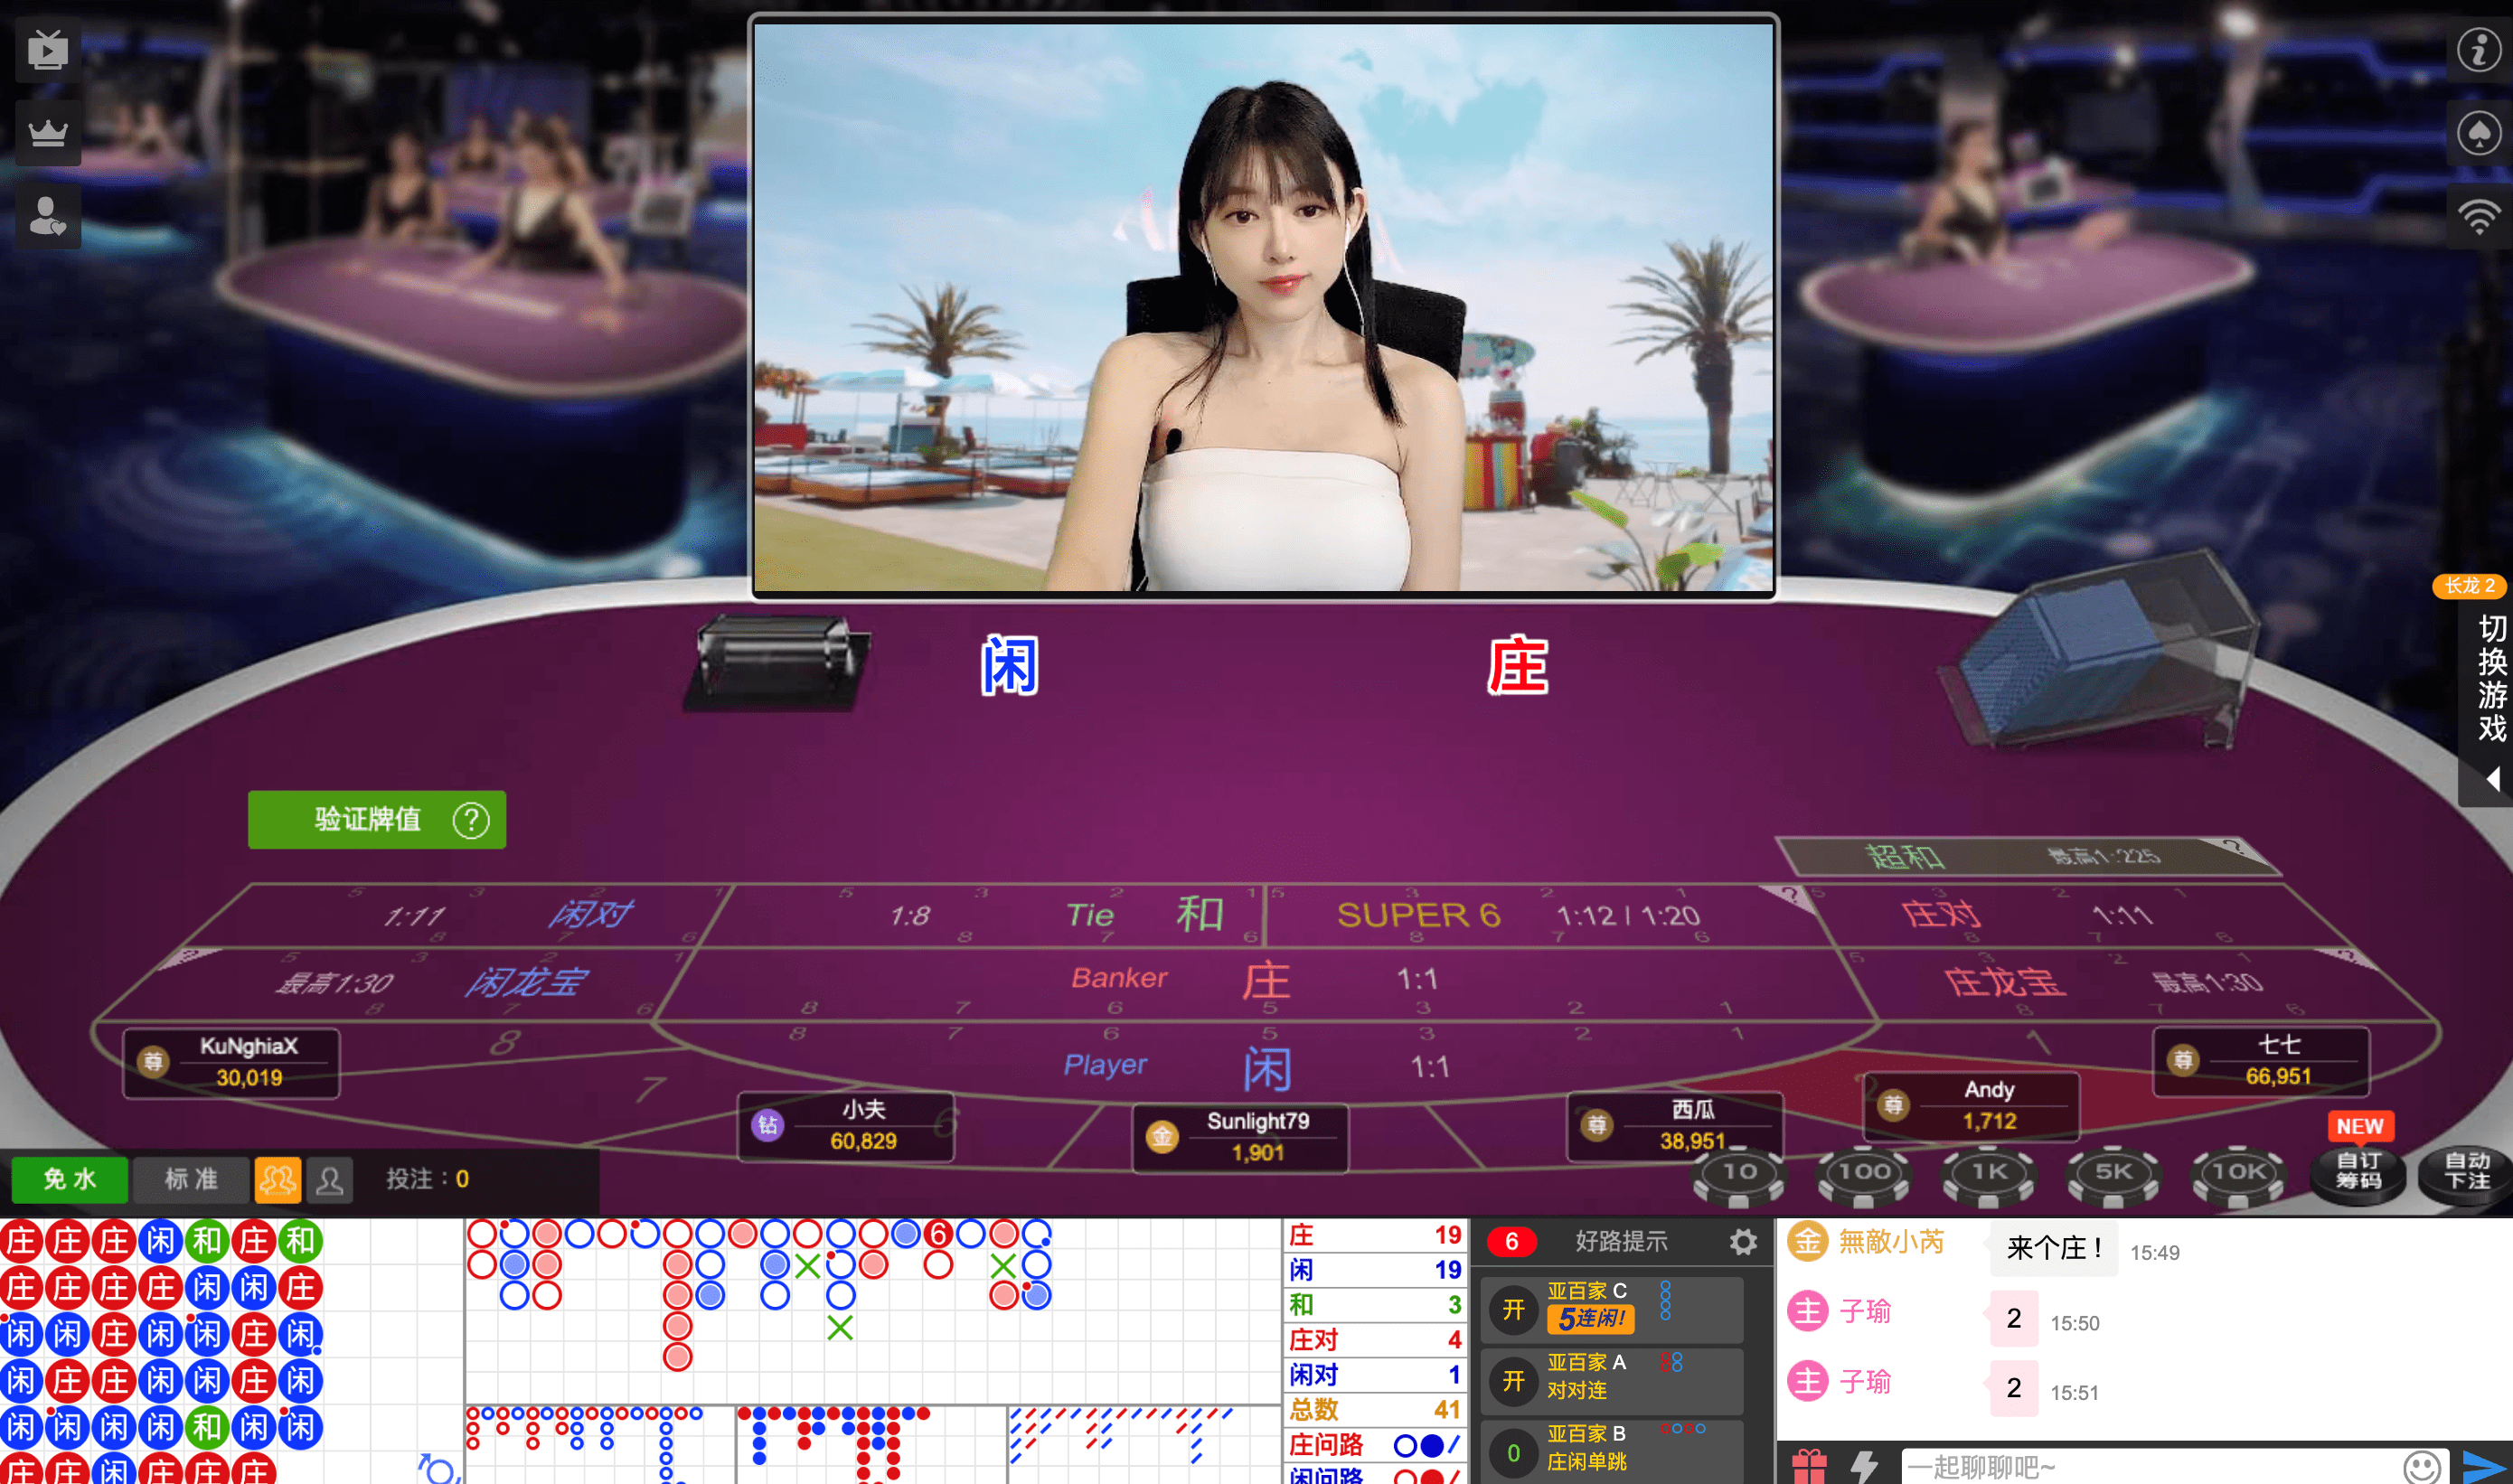The image size is (2513, 1484).
Task: Select the 10 chip
Action: 1739,1175
